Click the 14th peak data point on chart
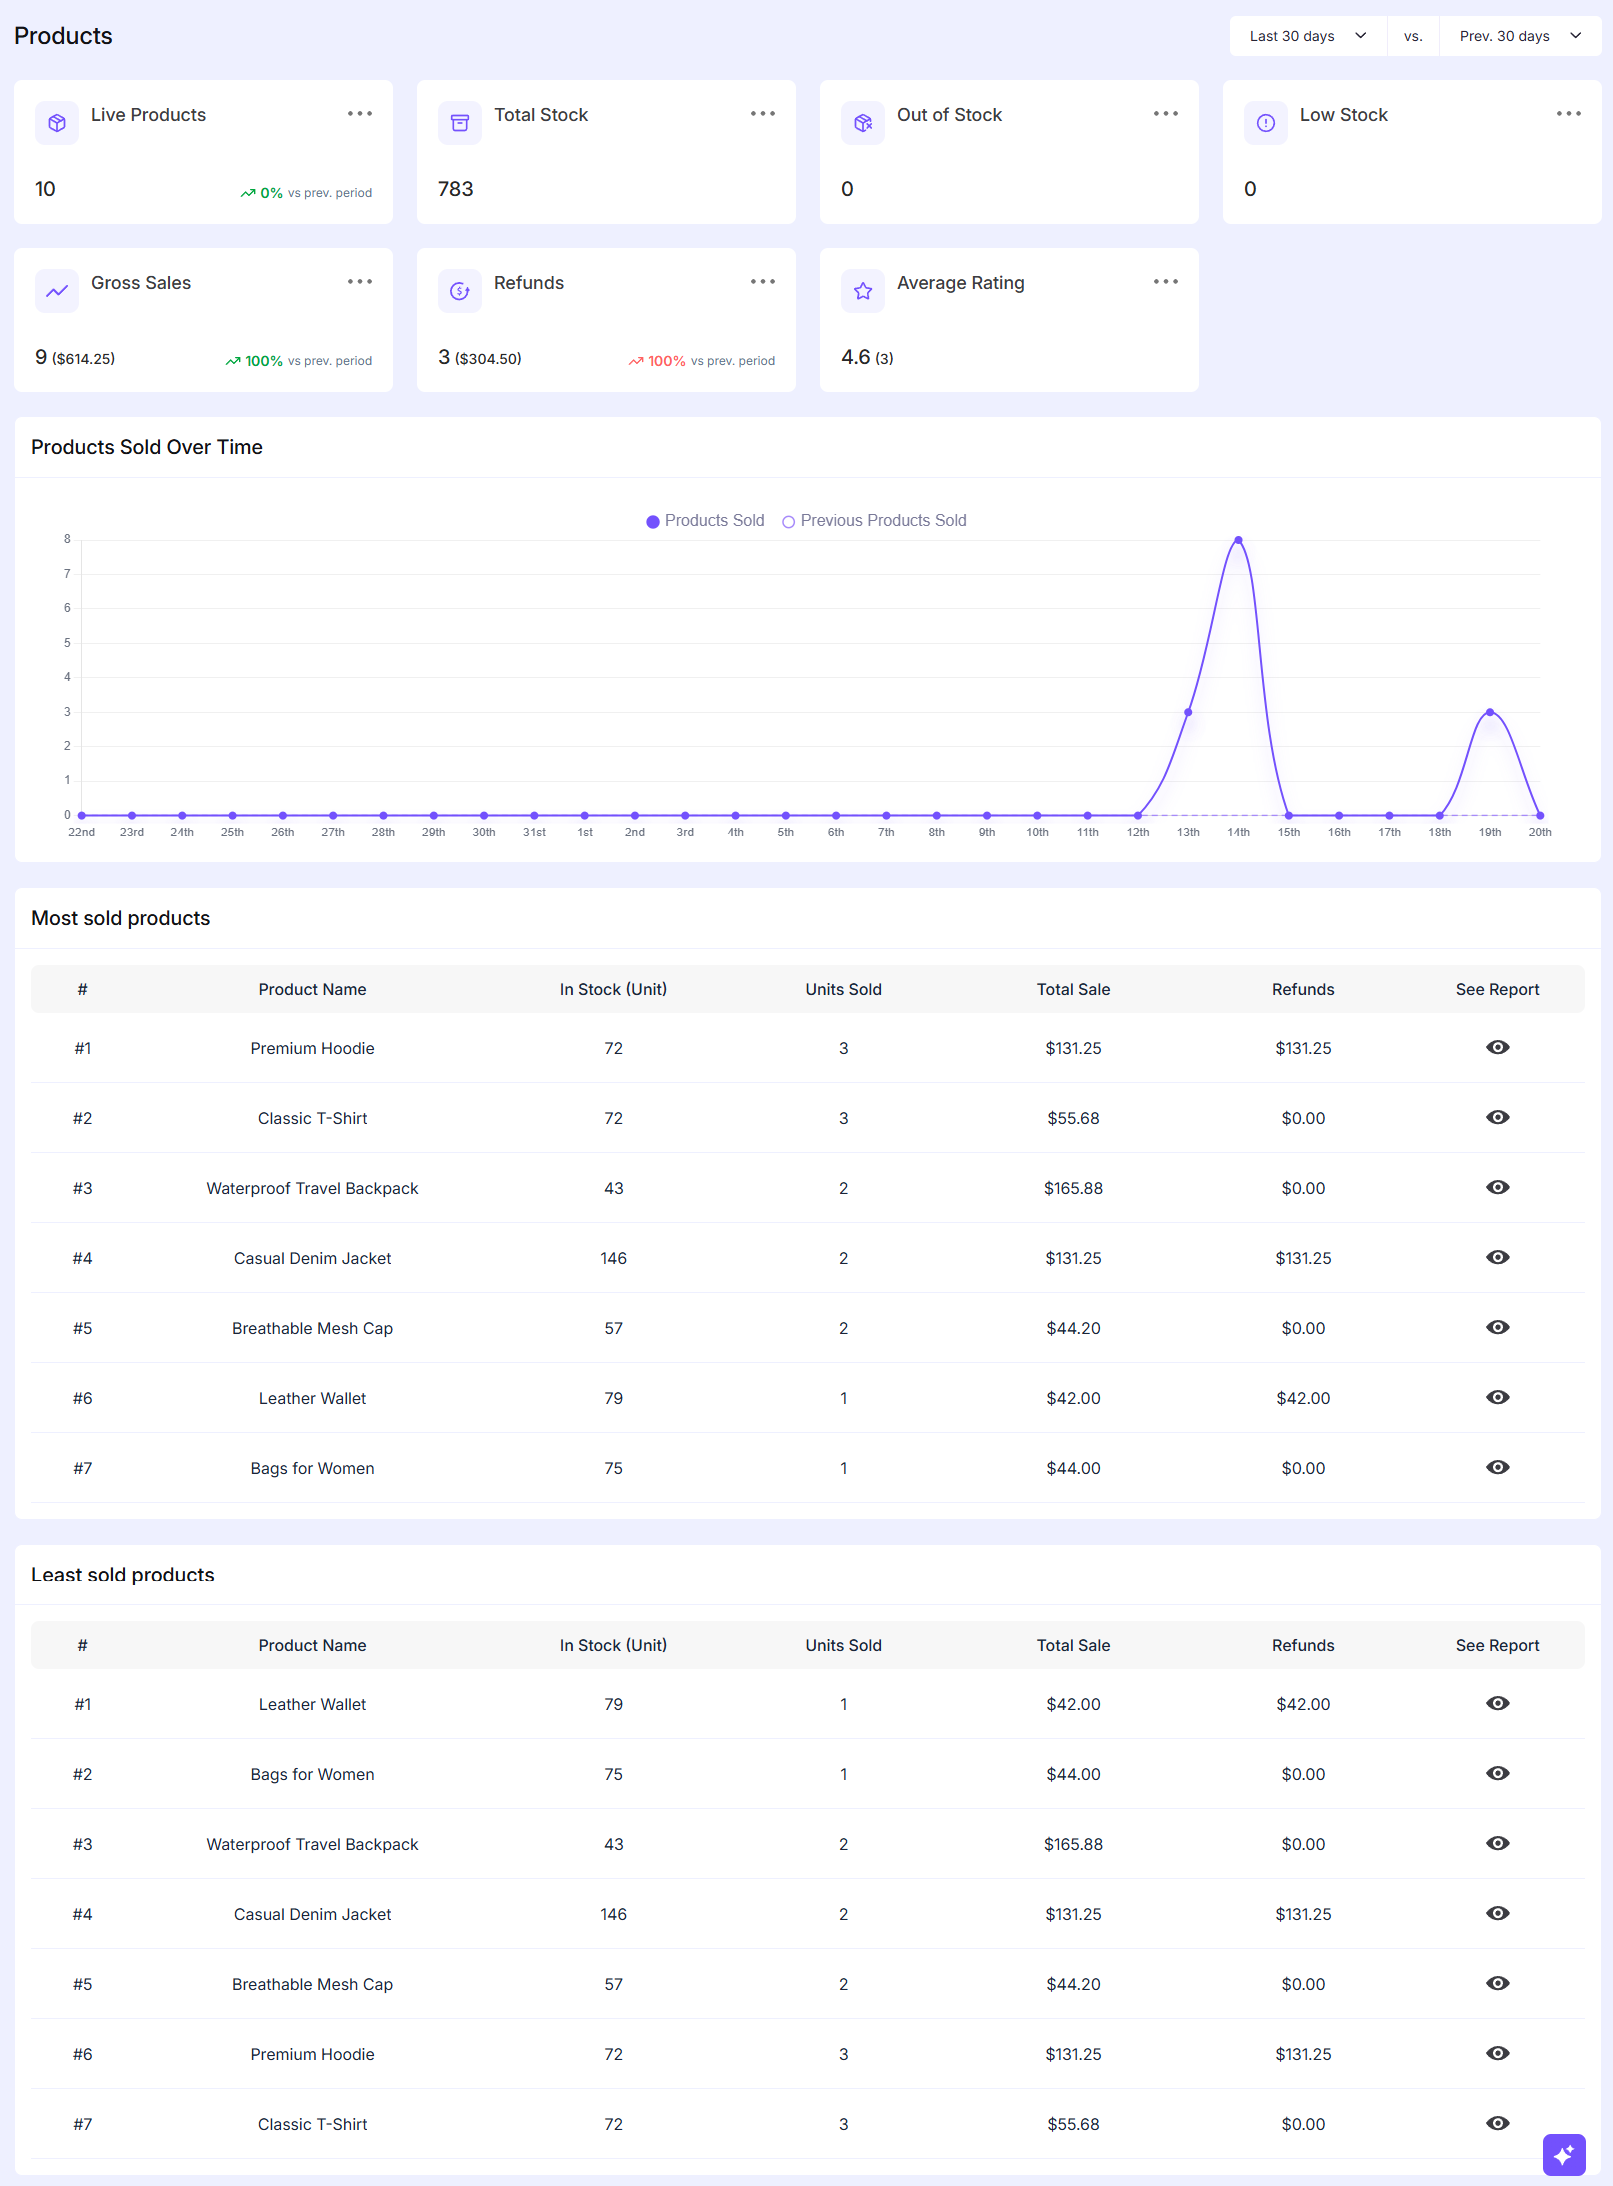Viewport: 1613px width, 2186px height. (x=1238, y=540)
